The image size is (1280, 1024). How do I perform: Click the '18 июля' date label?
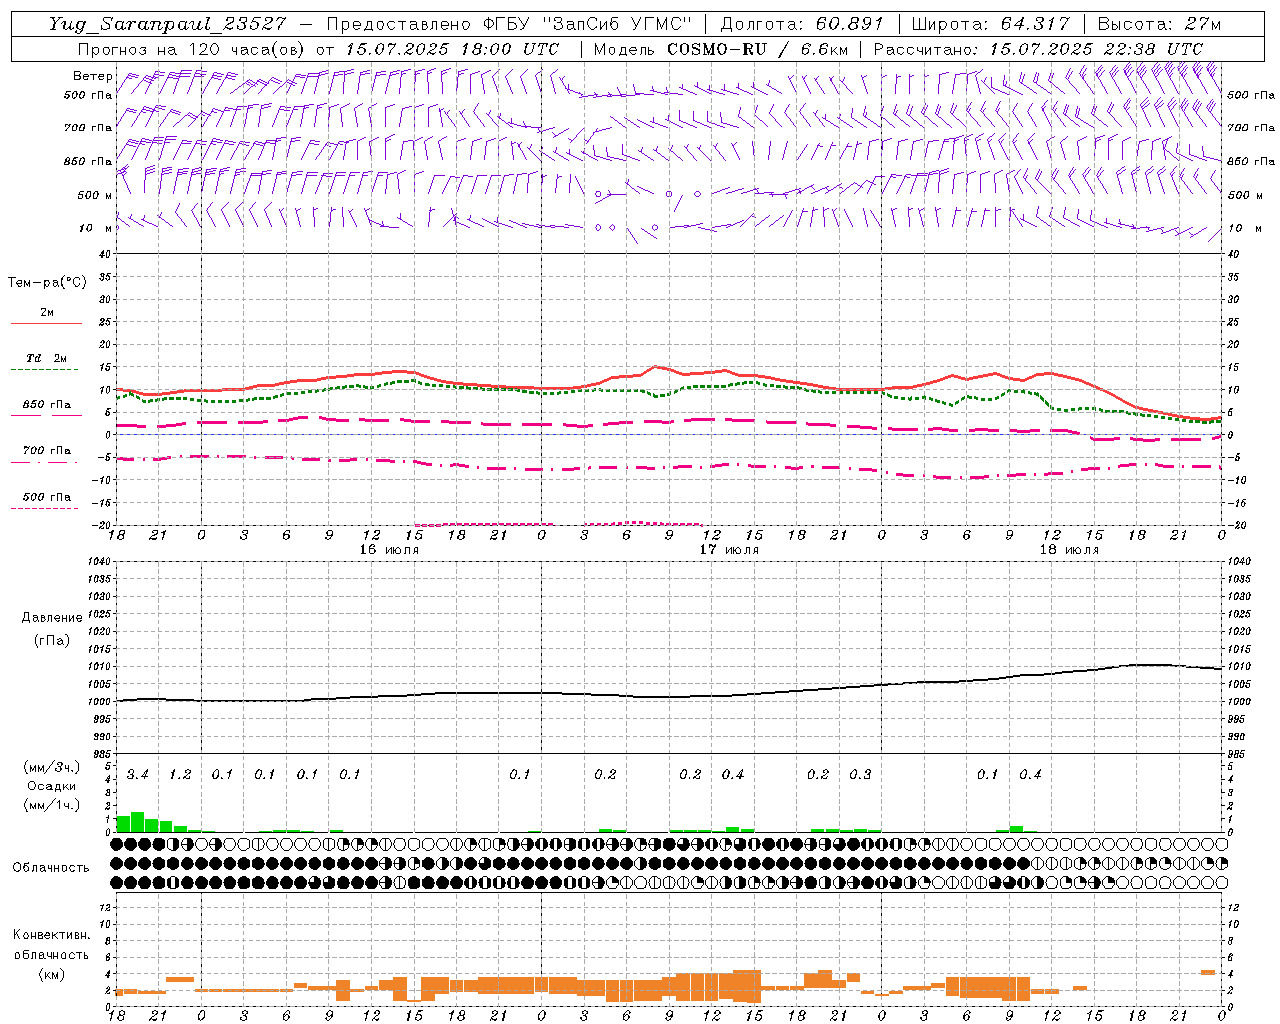click(x=1069, y=550)
